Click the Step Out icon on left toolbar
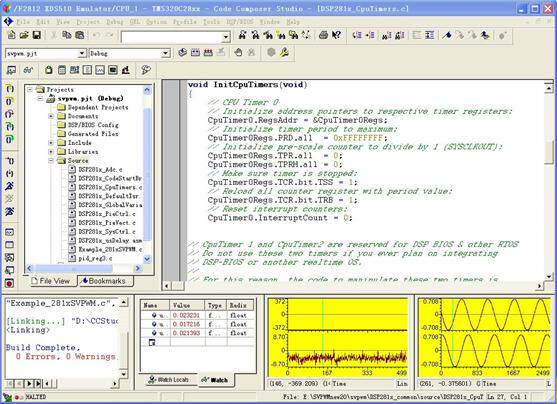Screen dimensions: 557x404 [x=10, y=114]
